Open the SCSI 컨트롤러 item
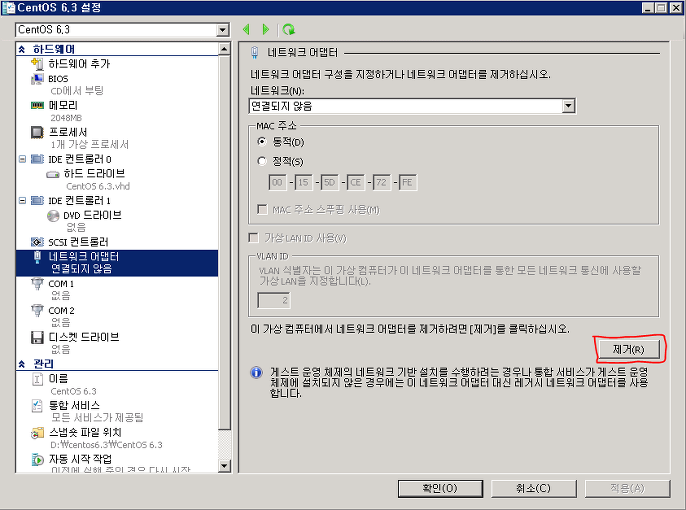 [78, 242]
